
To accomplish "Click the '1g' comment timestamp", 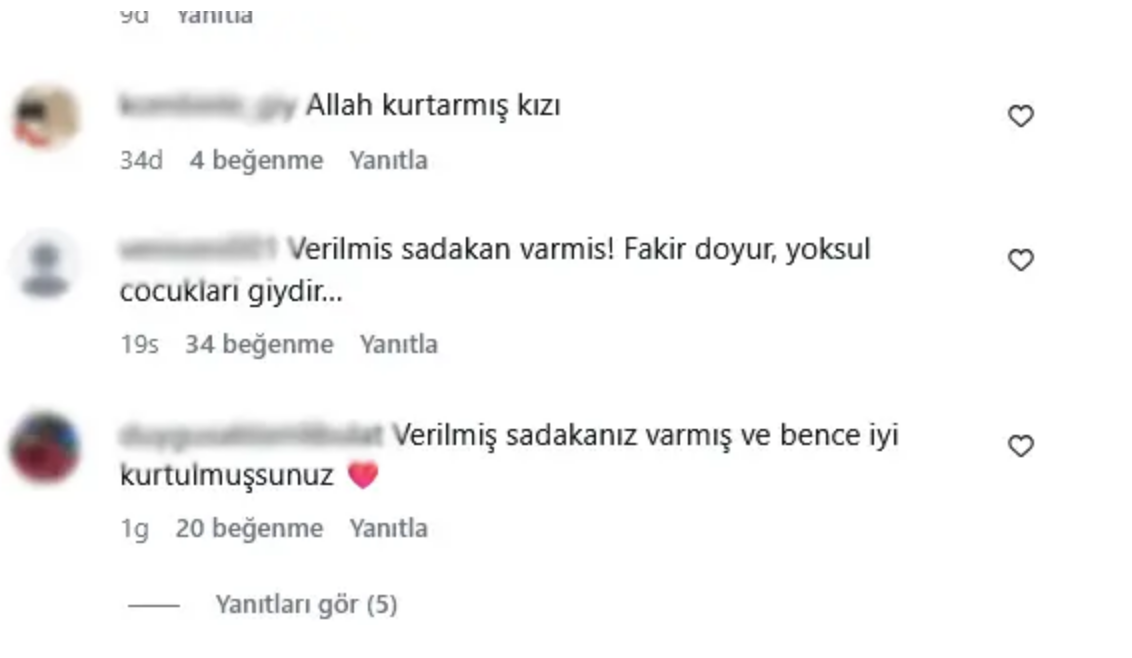I will pyautogui.click(x=135, y=529).
